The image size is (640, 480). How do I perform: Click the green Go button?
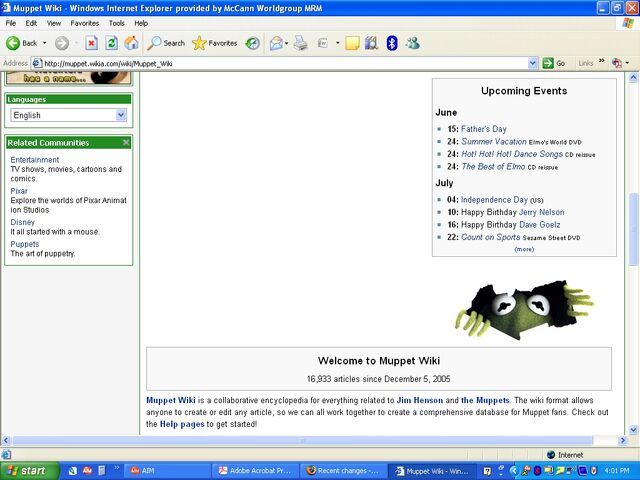pos(553,63)
